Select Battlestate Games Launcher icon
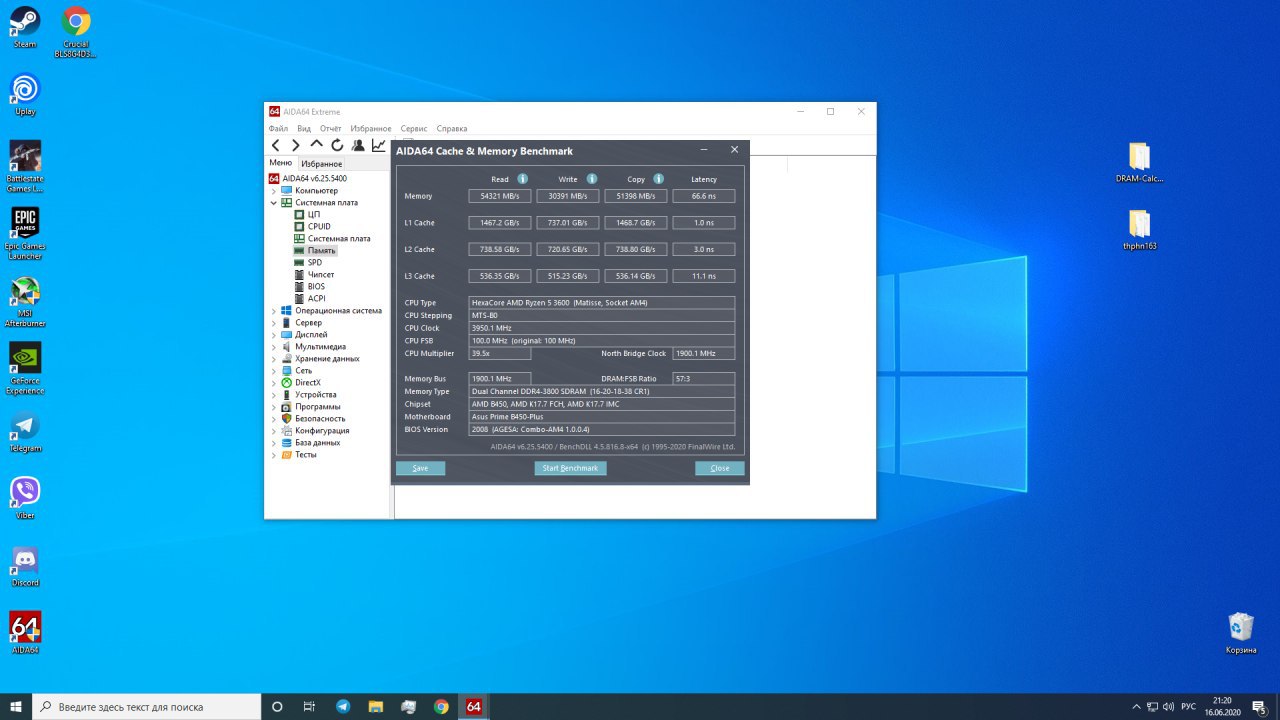The image size is (1280, 720). click(x=25, y=166)
